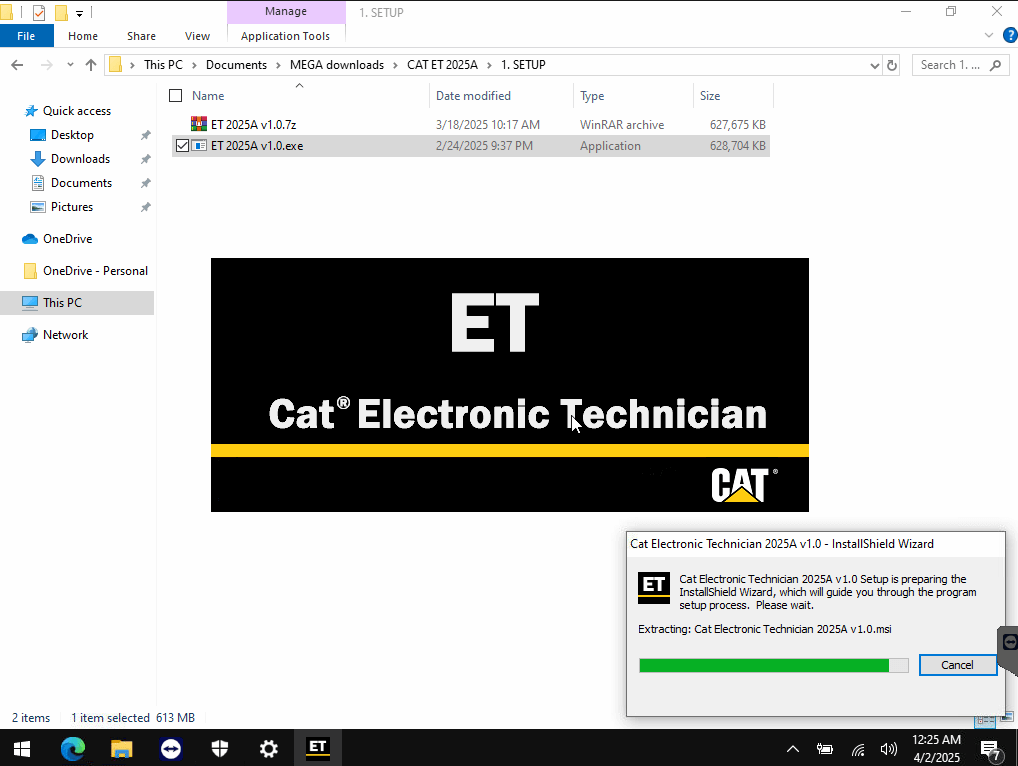Click the ET app icon in taskbar
The width and height of the screenshot is (1018, 766).
(x=317, y=748)
